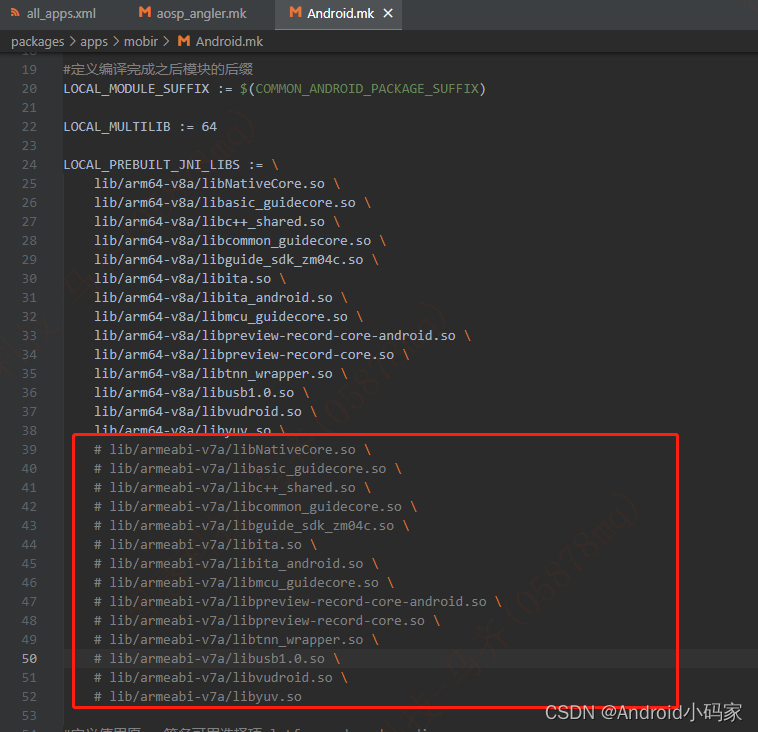This screenshot has width=758, height=732.
Task: Click lib/arm64-v8a/libita_android.so line
Action: tap(221, 297)
